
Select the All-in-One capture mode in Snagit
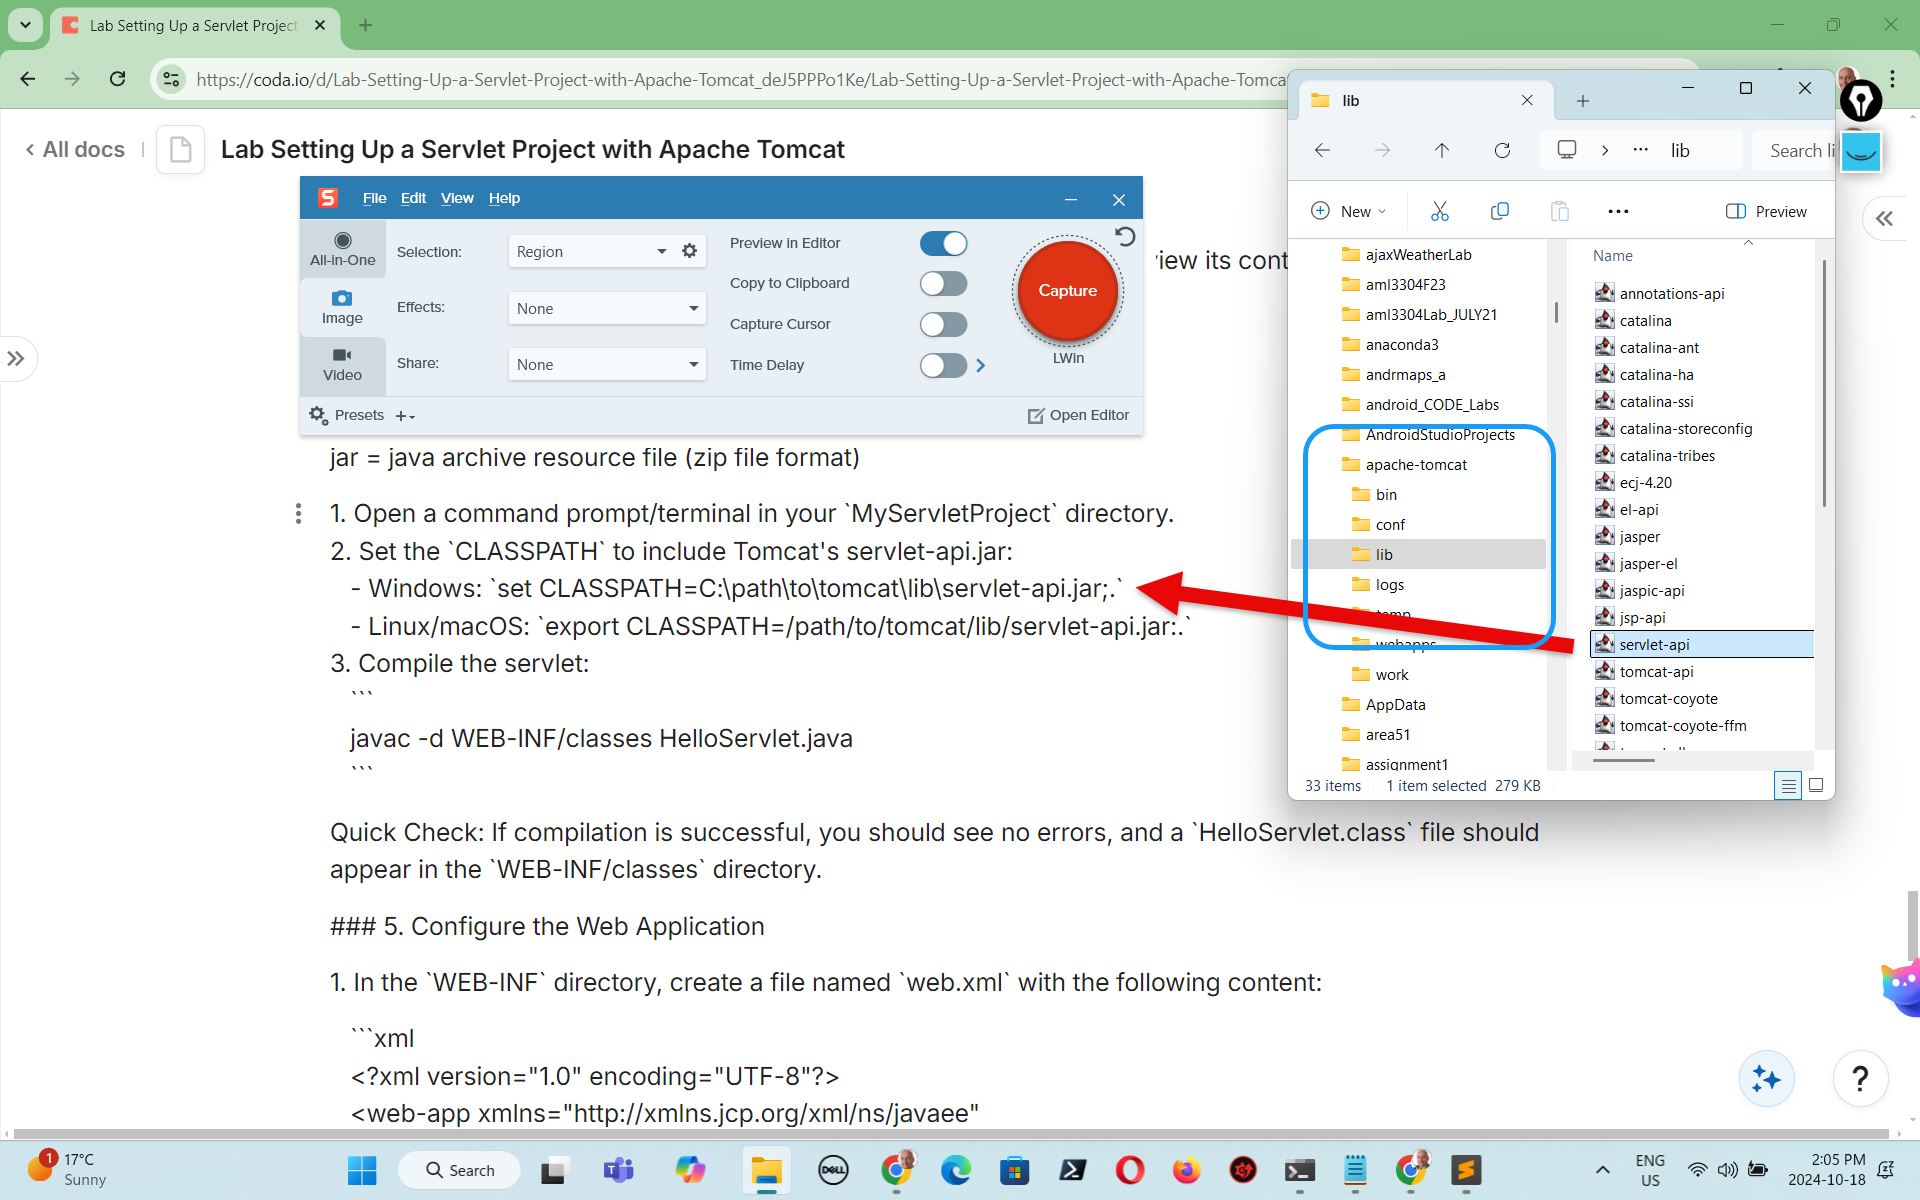(x=342, y=249)
